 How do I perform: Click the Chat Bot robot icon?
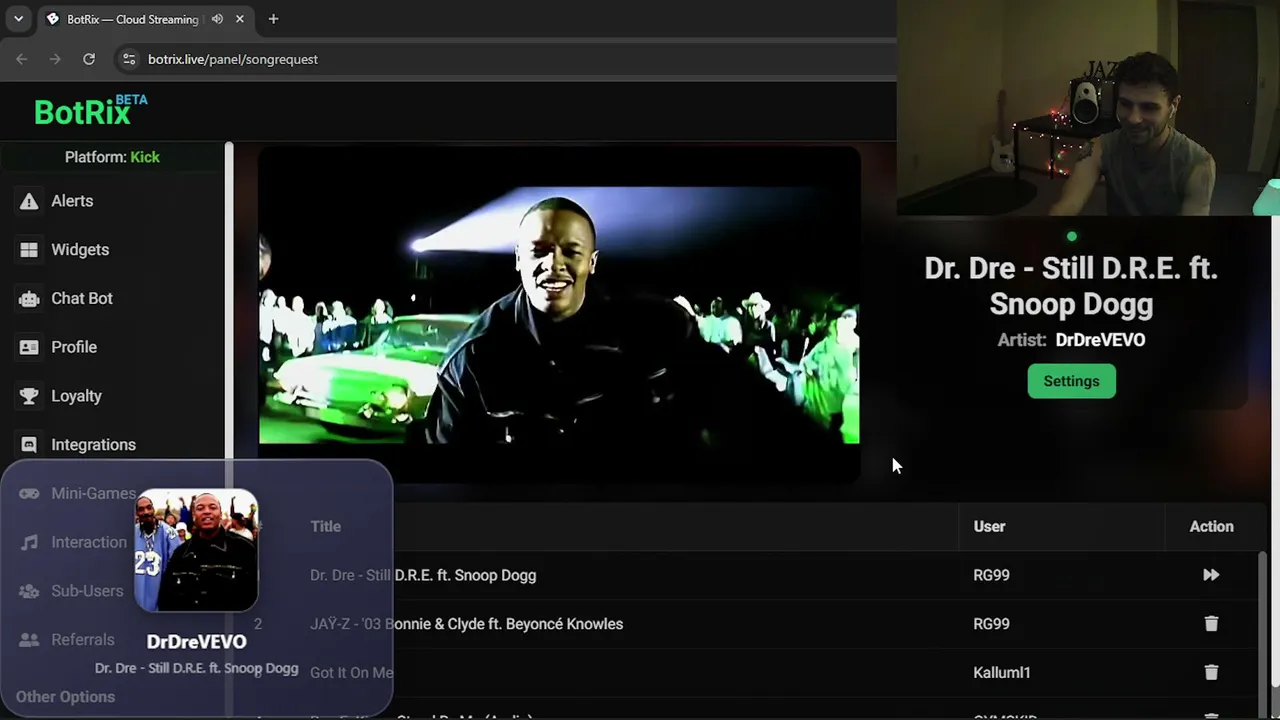pos(29,298)
